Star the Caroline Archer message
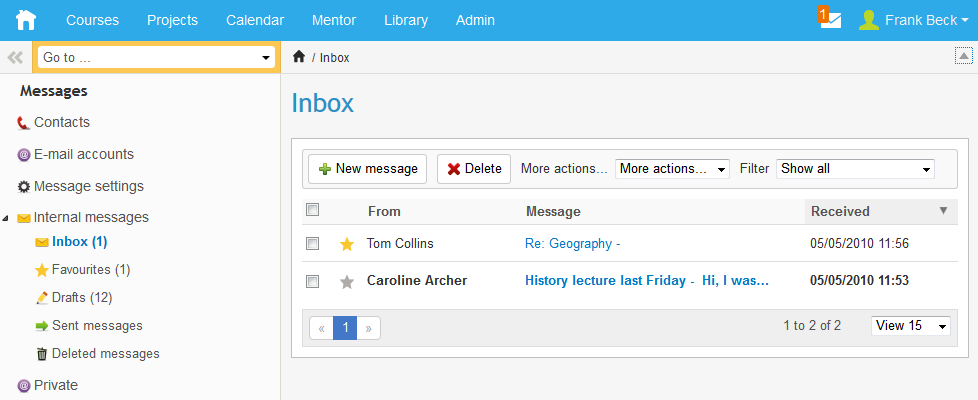 tap(347, 282)
